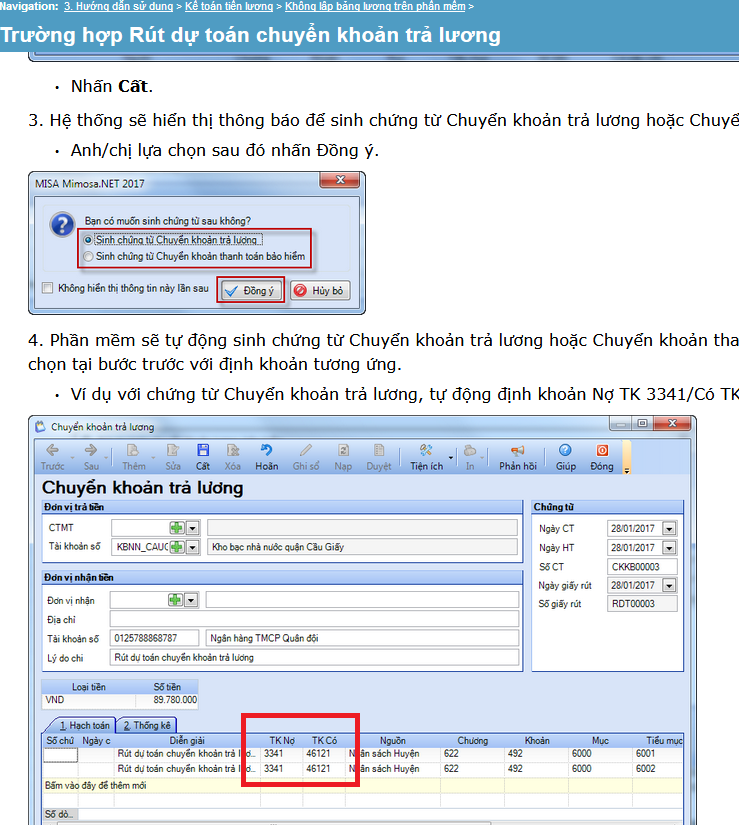
Task: Open the Tiện ích utilities tool icon
Action: (426, 450)
